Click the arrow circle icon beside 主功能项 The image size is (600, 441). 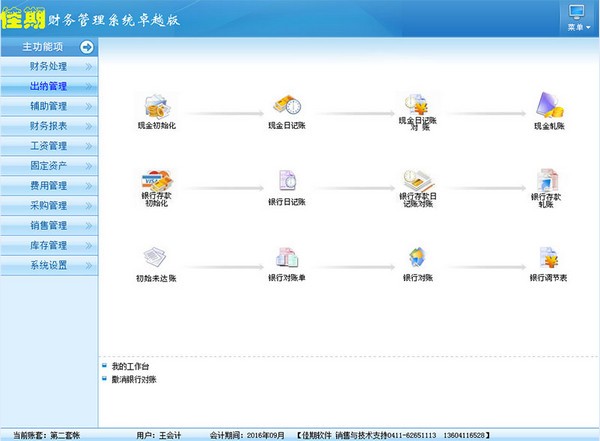click(86, 47)
